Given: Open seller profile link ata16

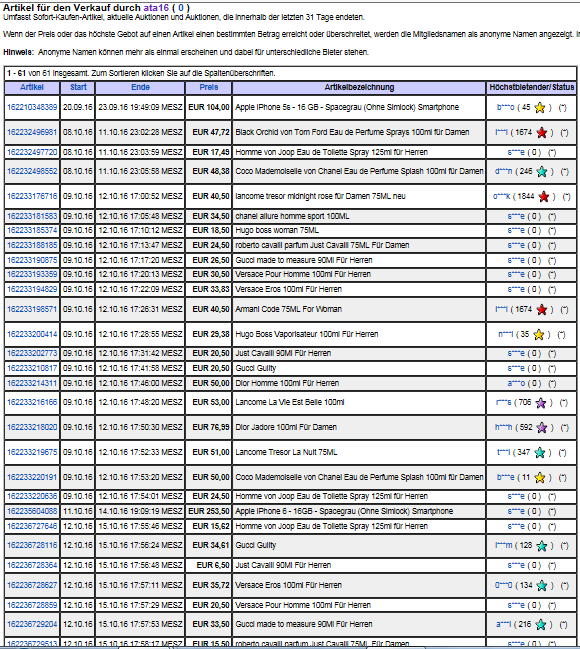Looking at the screenshot, I should [x=156, y=7].
